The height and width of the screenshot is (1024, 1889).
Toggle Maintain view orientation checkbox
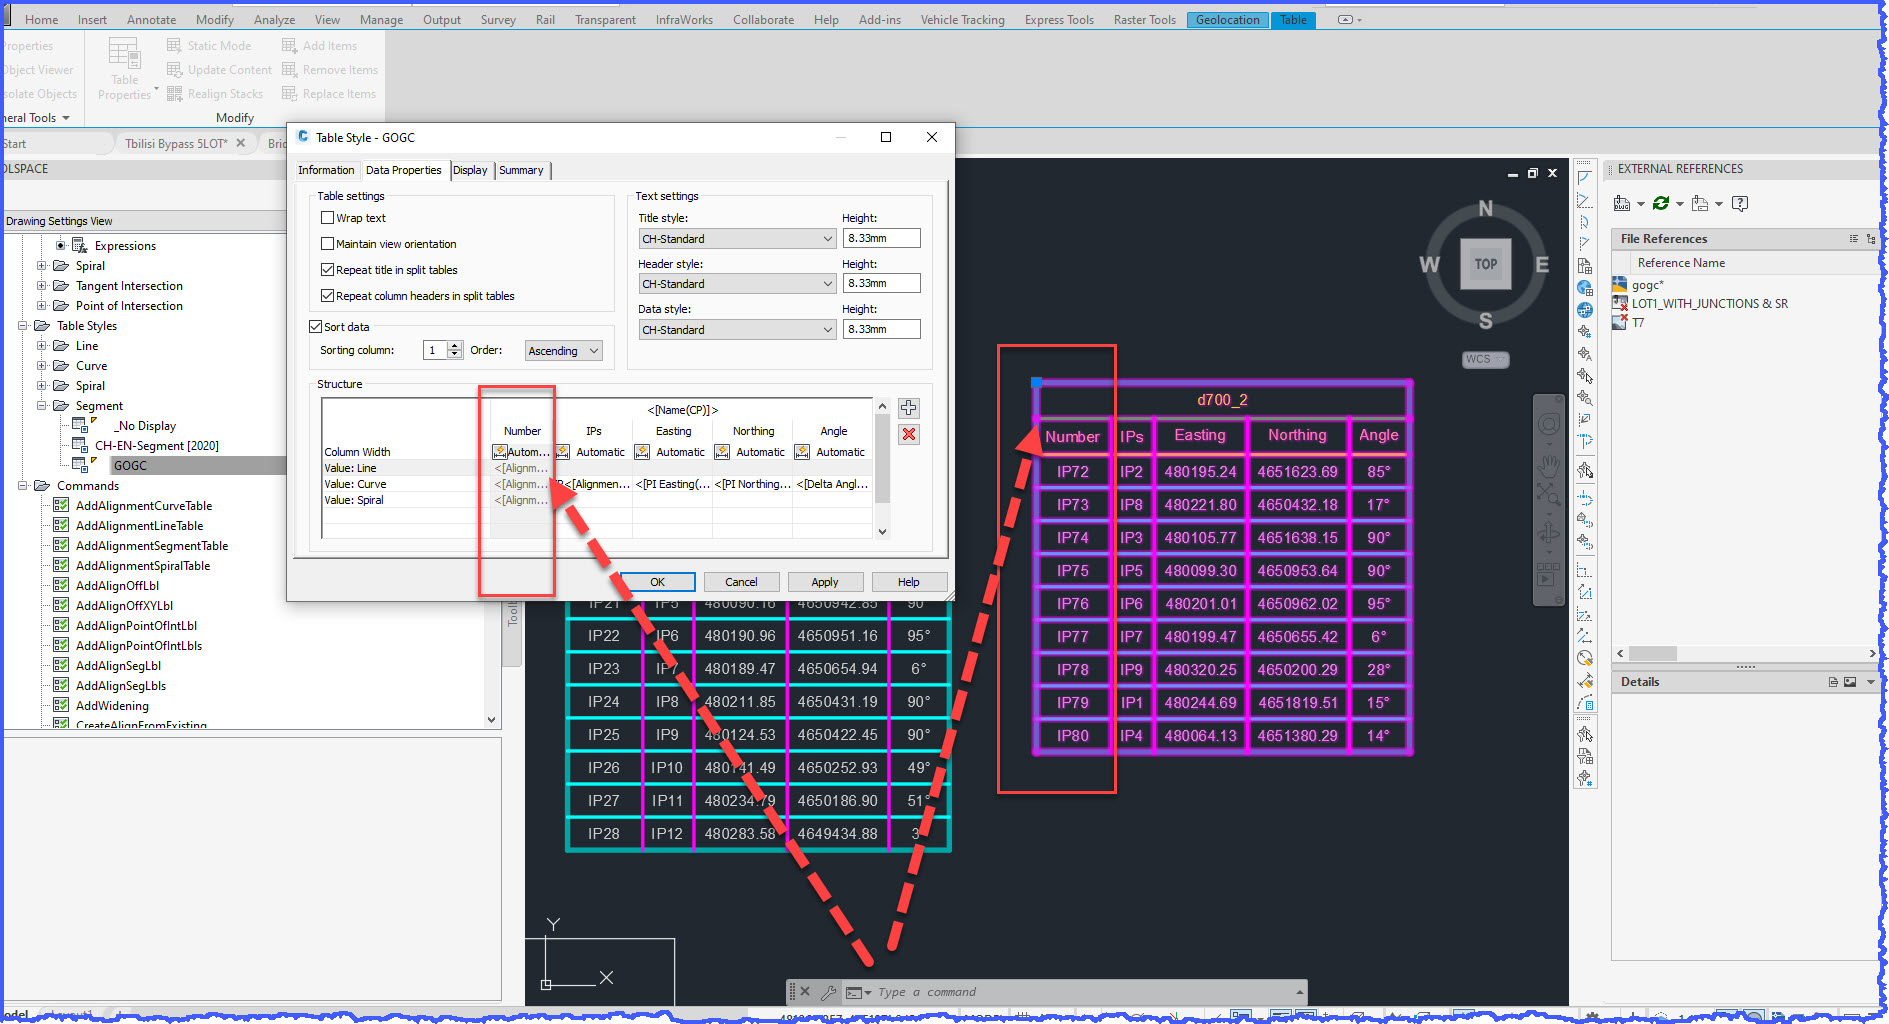[x=327, y=243]
